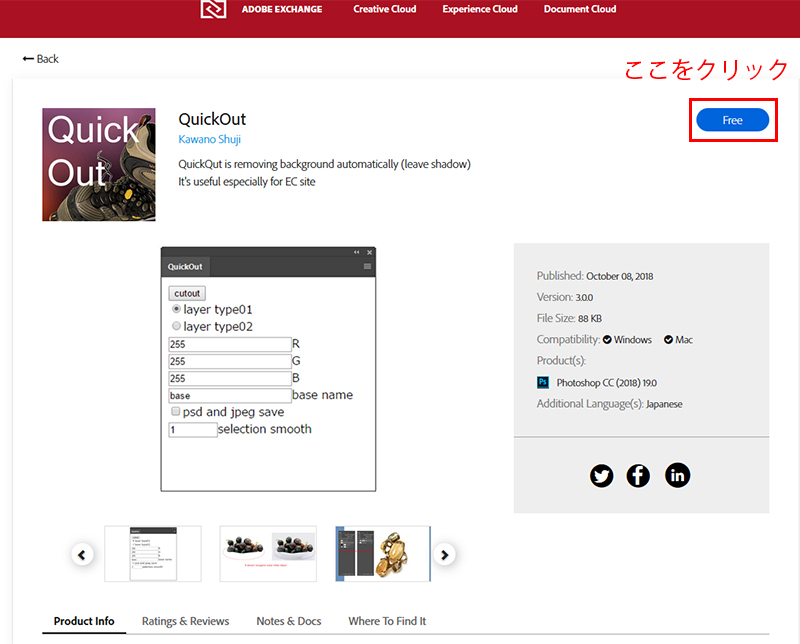800x644 pixels.
Task: Select layer type02 radio button
Action: tap(176, 326)
